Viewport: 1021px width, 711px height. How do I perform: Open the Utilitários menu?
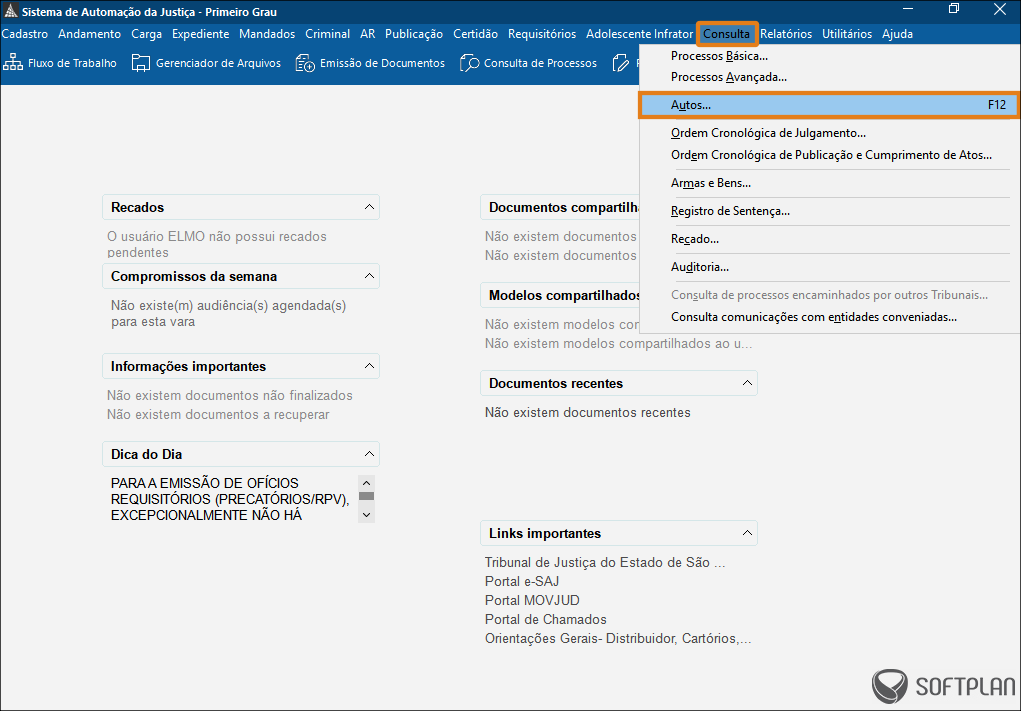(x=846, y=34)
